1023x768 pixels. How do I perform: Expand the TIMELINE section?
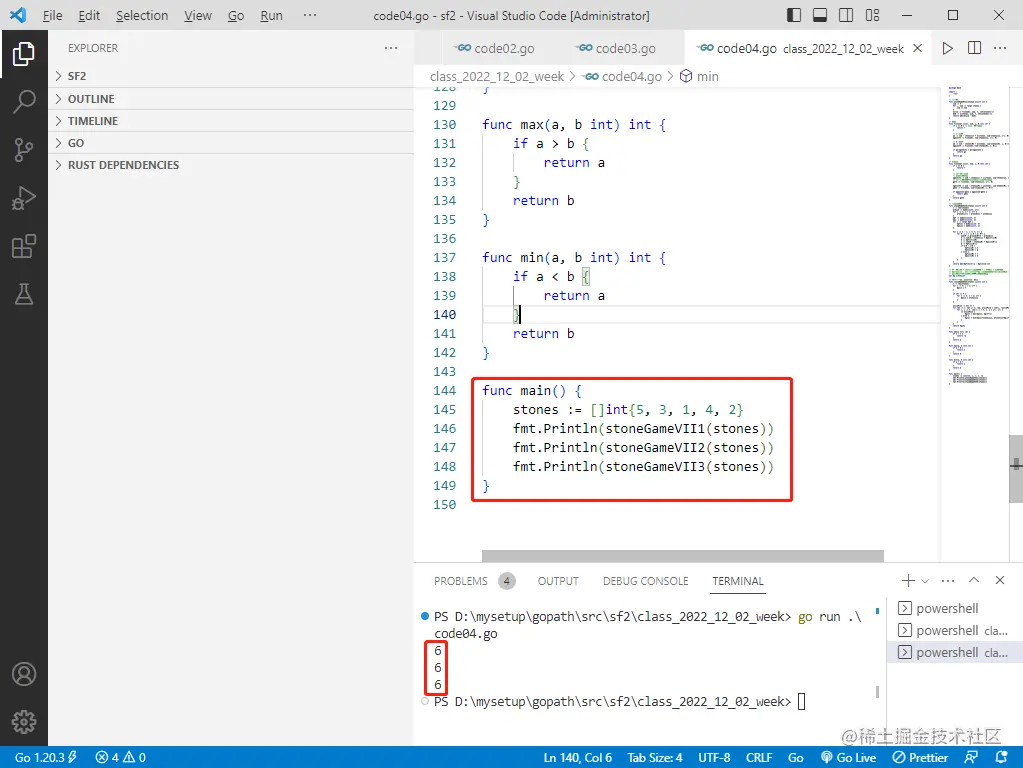point(231,121)
